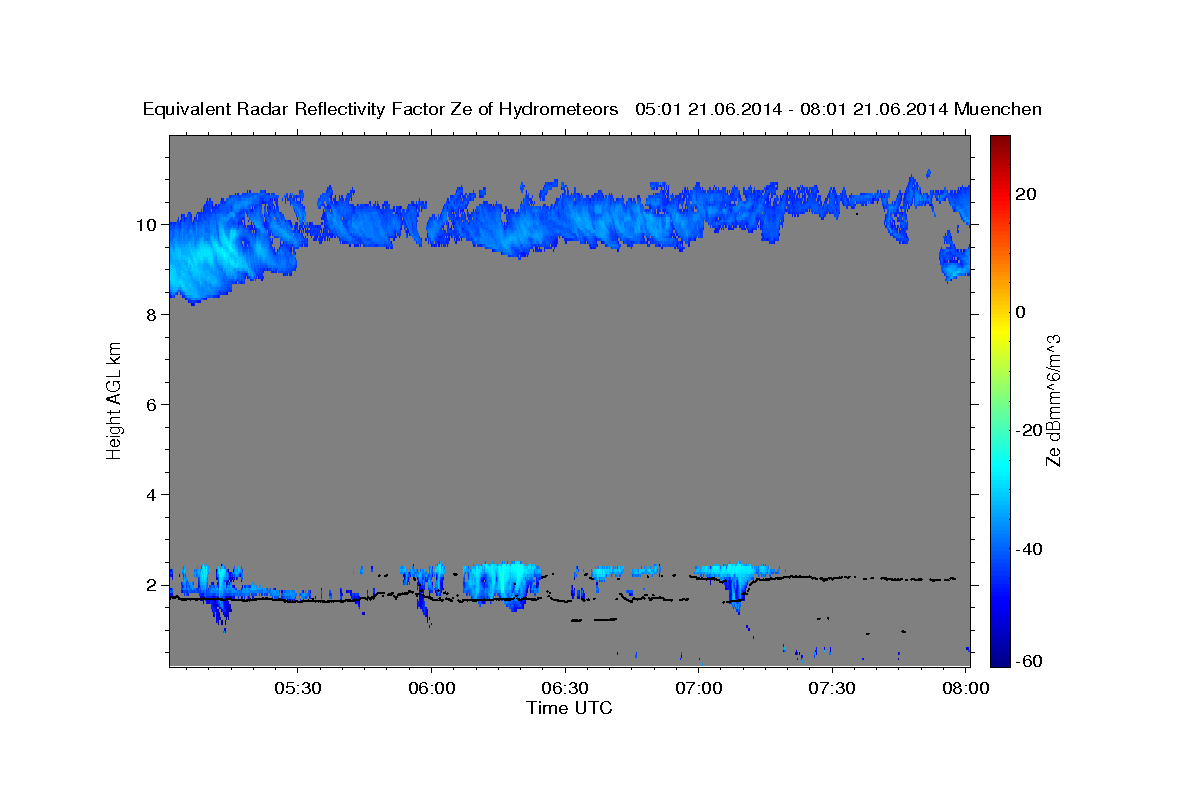Click the 05:30 time tick label
The image size is (1200, 800).
298,688
